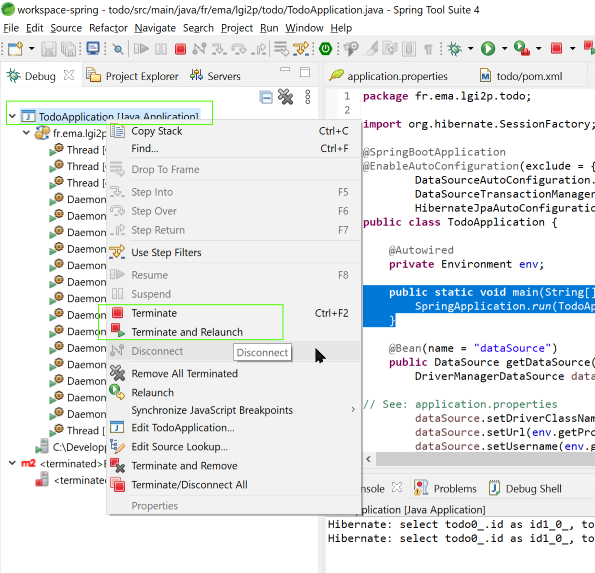The width and height of the screenshot is (595, 573).
Task: Choose Terminate from context menu
Action: pos(234,313)
